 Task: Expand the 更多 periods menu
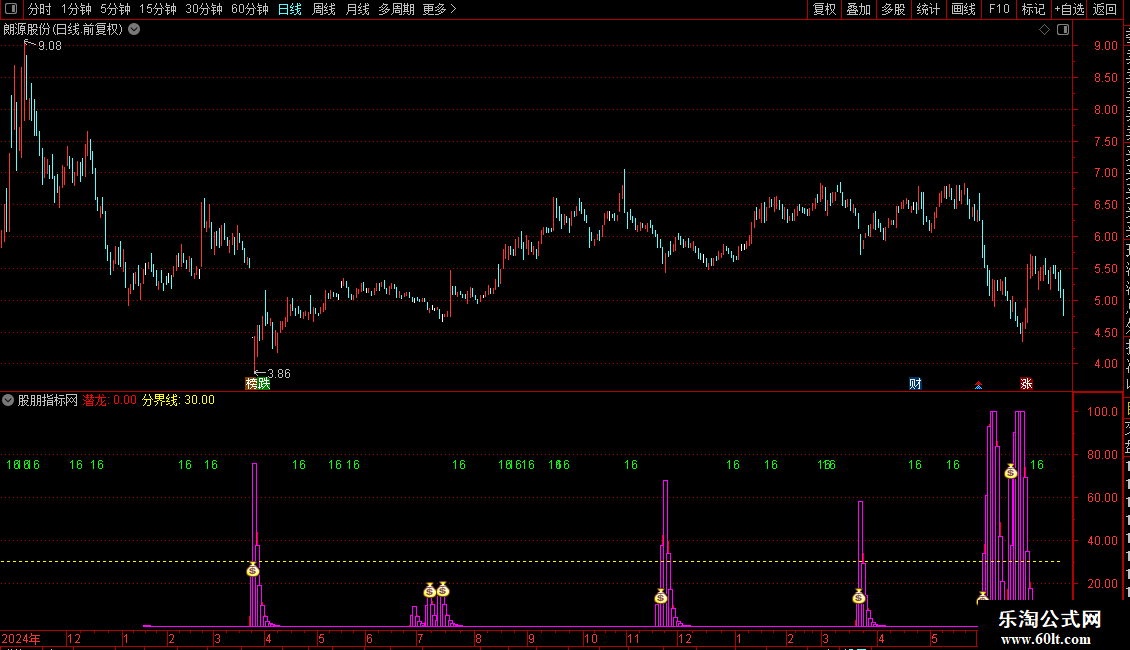click(x=440, y=9)
